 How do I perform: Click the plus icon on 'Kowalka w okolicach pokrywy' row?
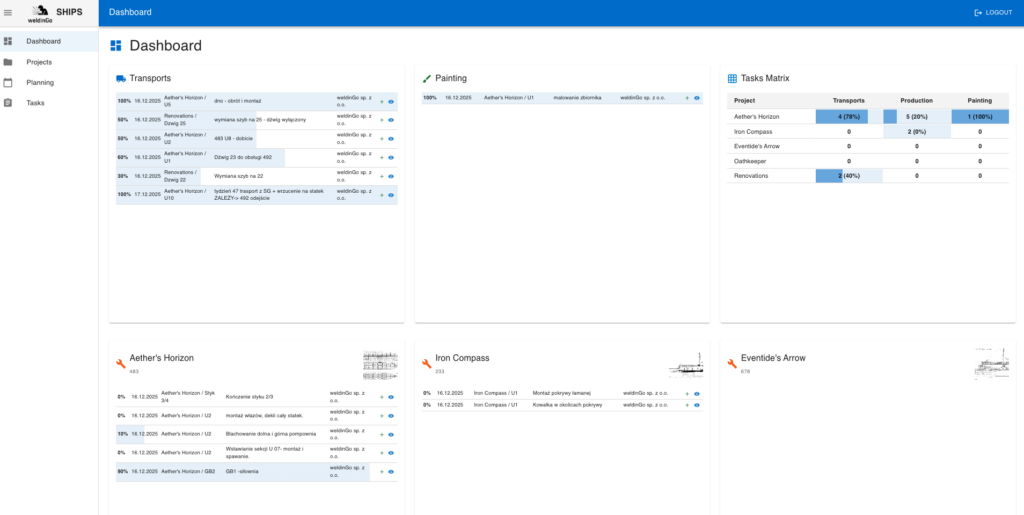(687, 405)
